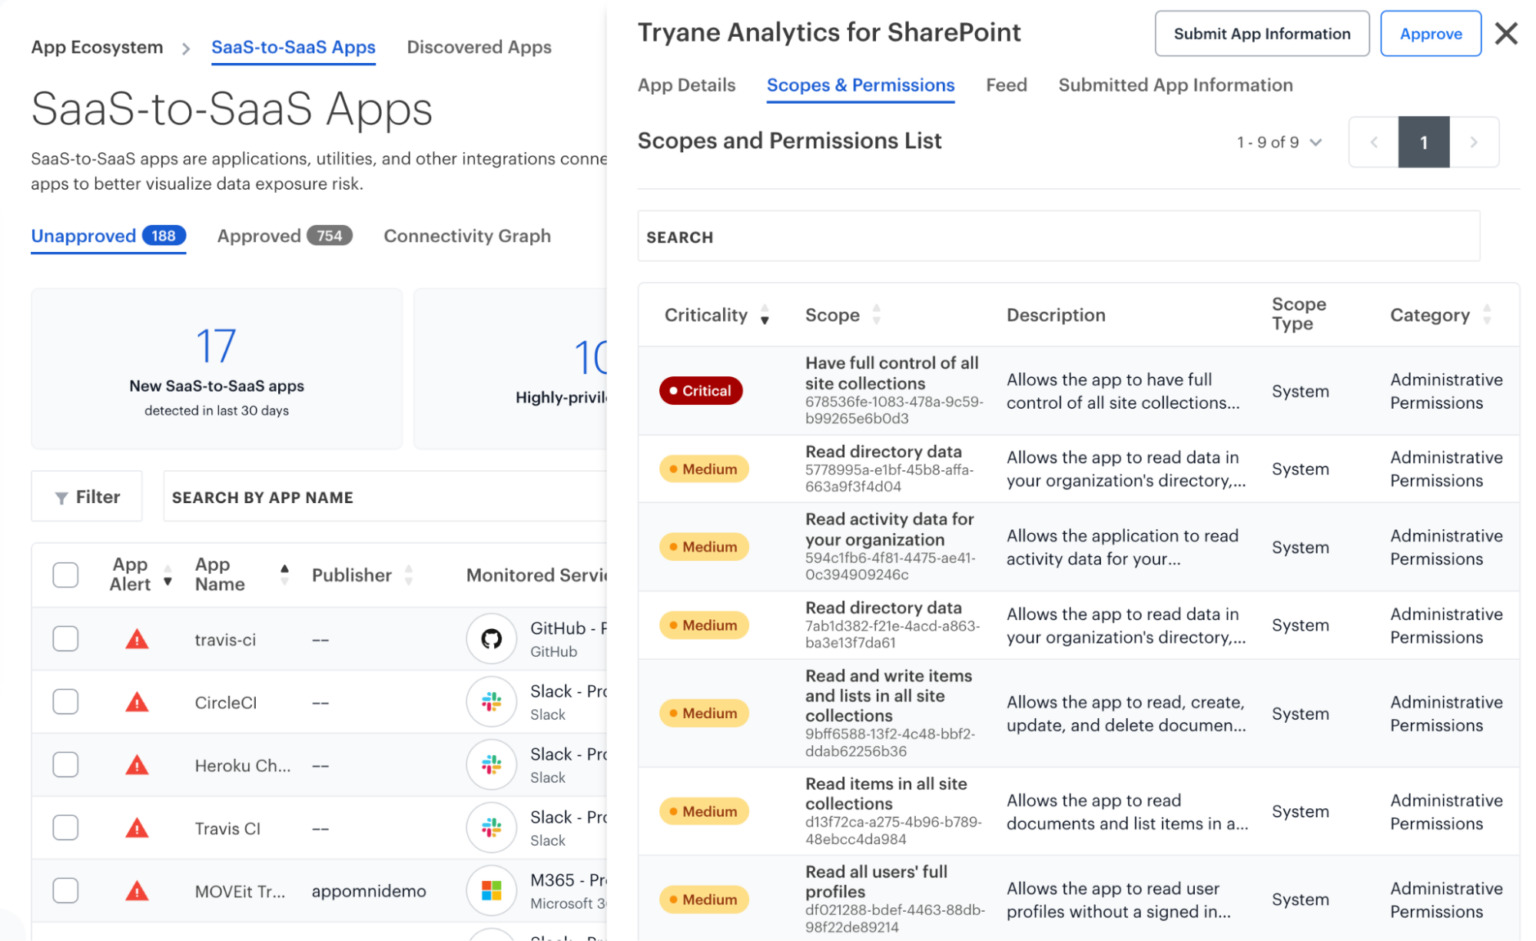The height and width of the screenshot is (941, 1536).
Task: Sort the table by Criticality
Action: tap(764, 315)
